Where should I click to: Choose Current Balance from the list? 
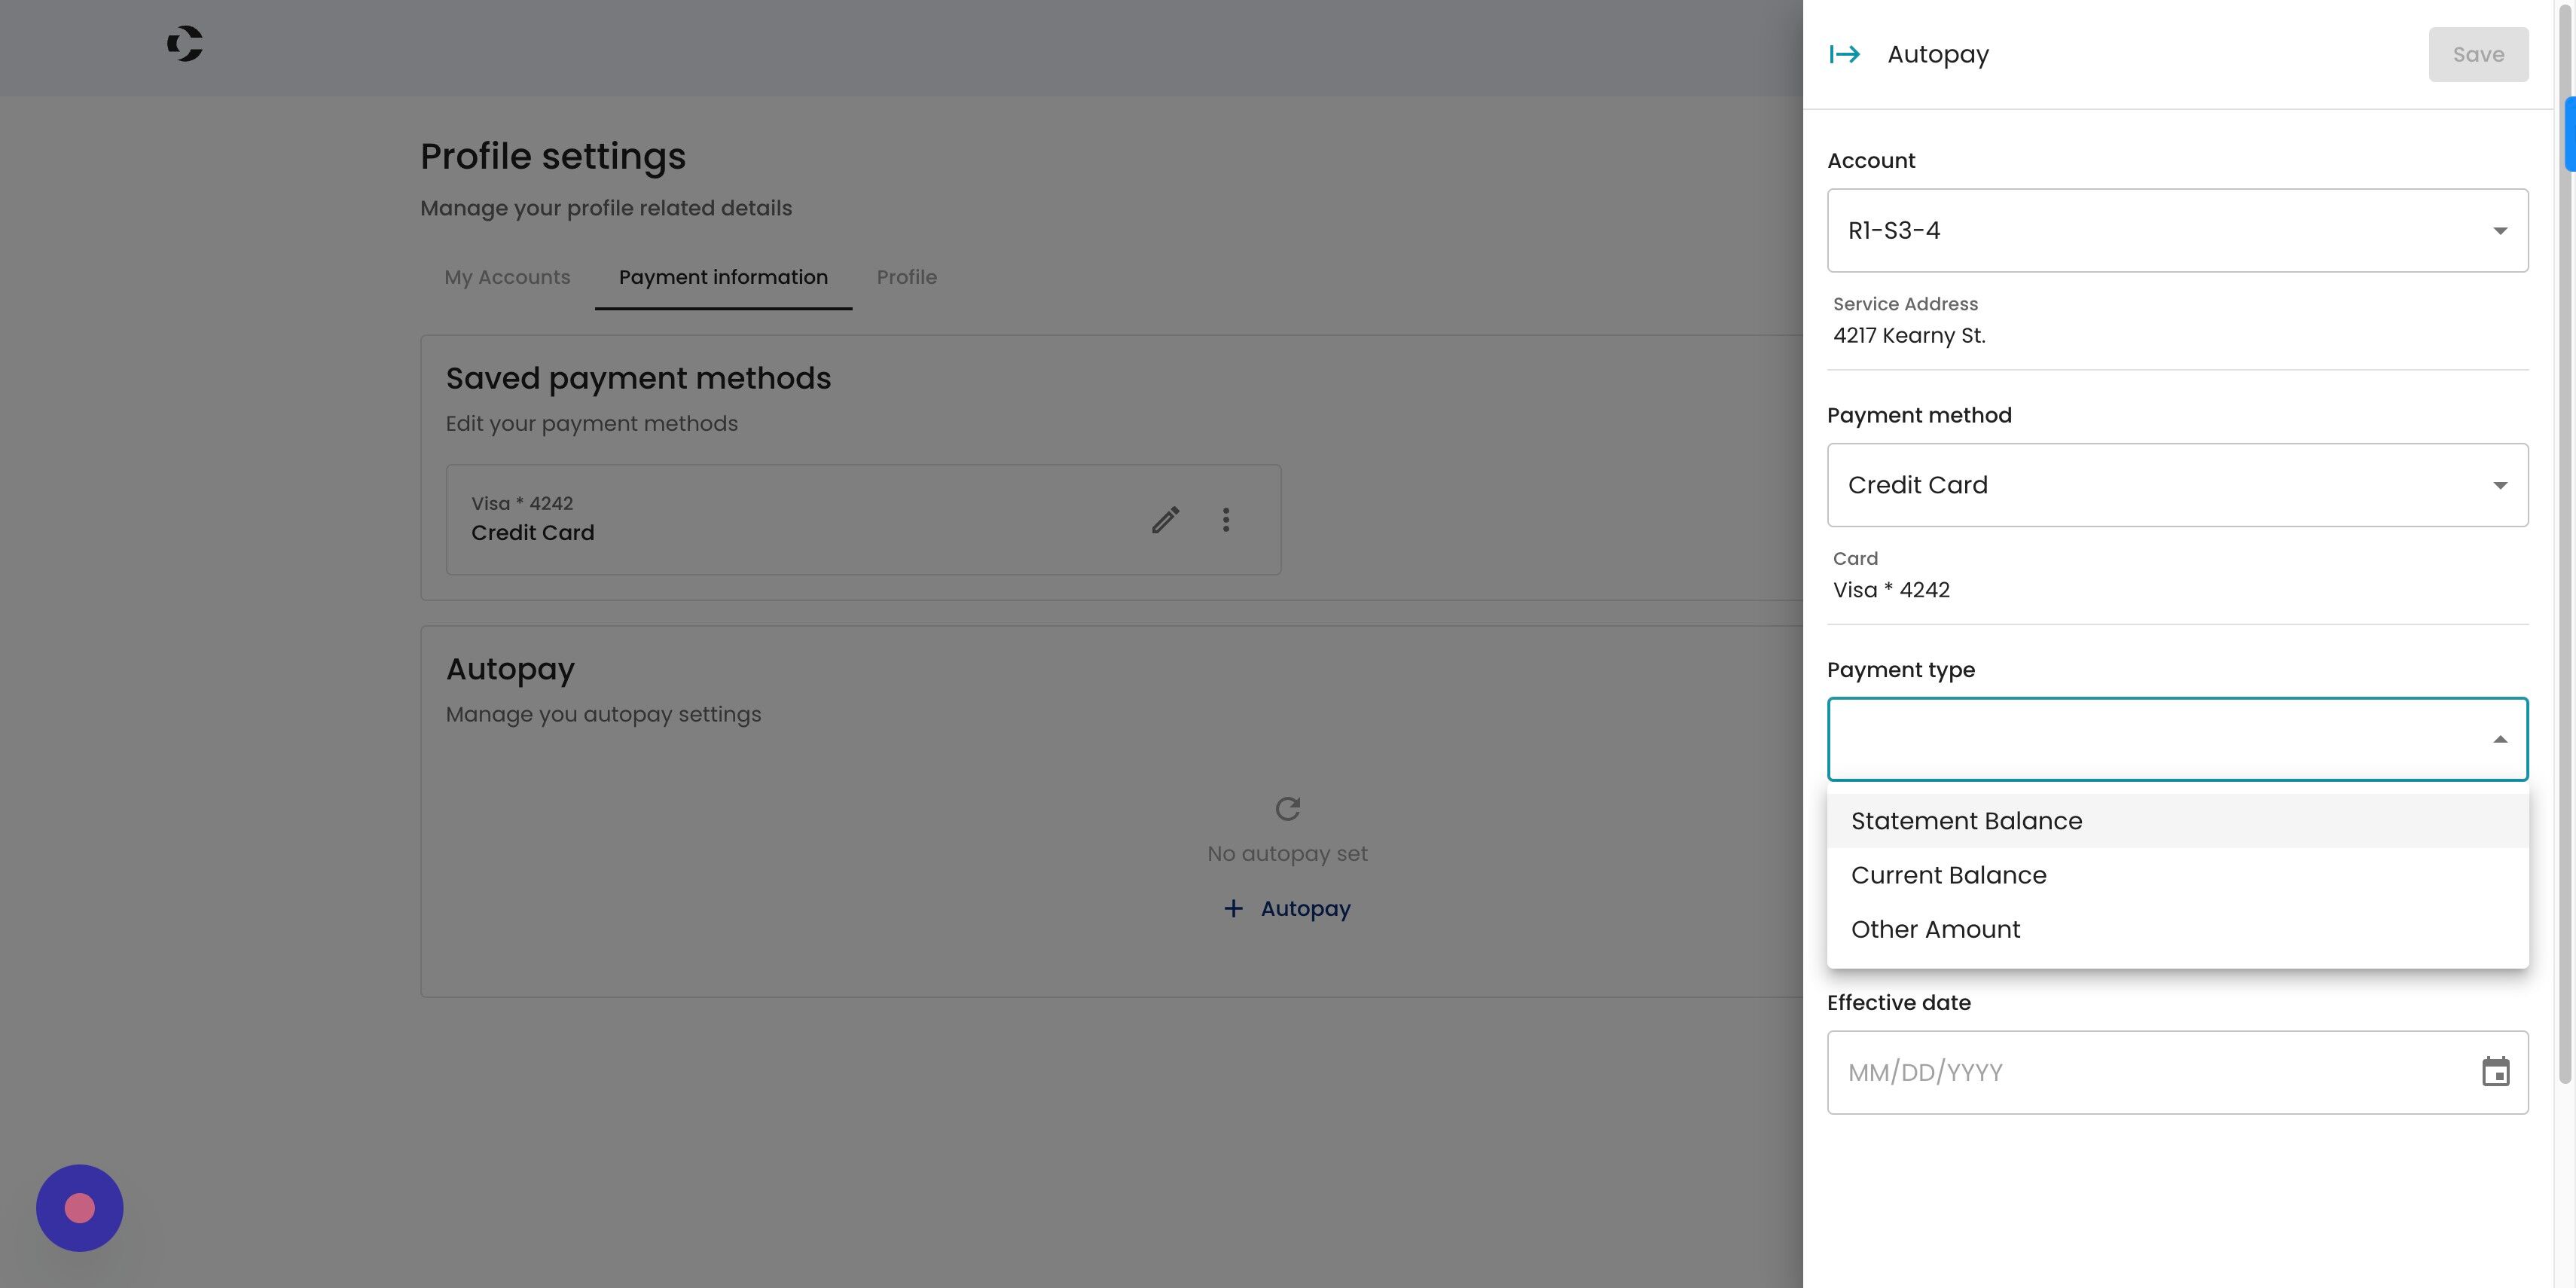click(1948, 875)
